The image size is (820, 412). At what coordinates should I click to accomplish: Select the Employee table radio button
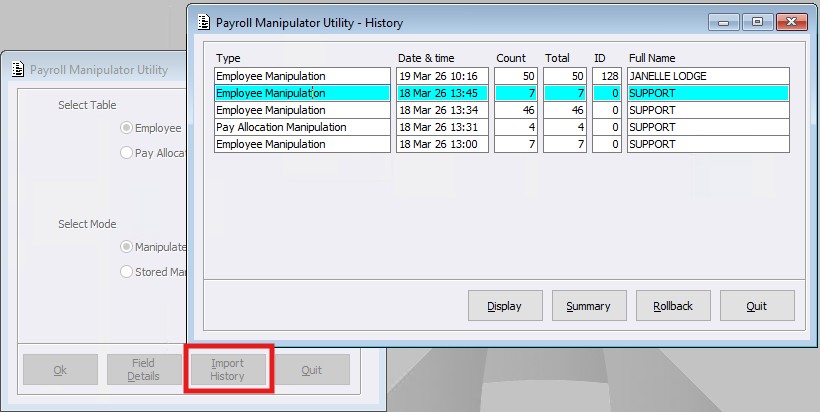(x=126, y=128)
